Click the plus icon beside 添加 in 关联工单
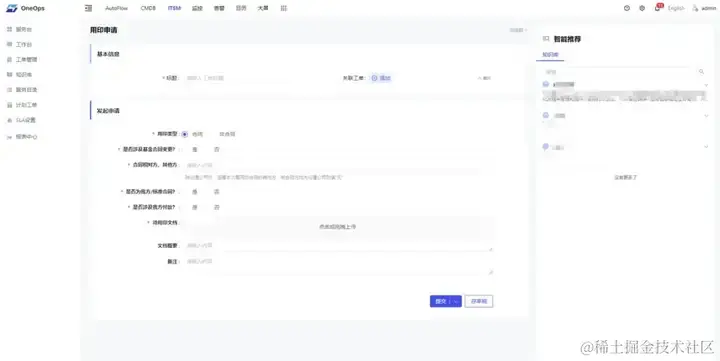 click(374, 78)
